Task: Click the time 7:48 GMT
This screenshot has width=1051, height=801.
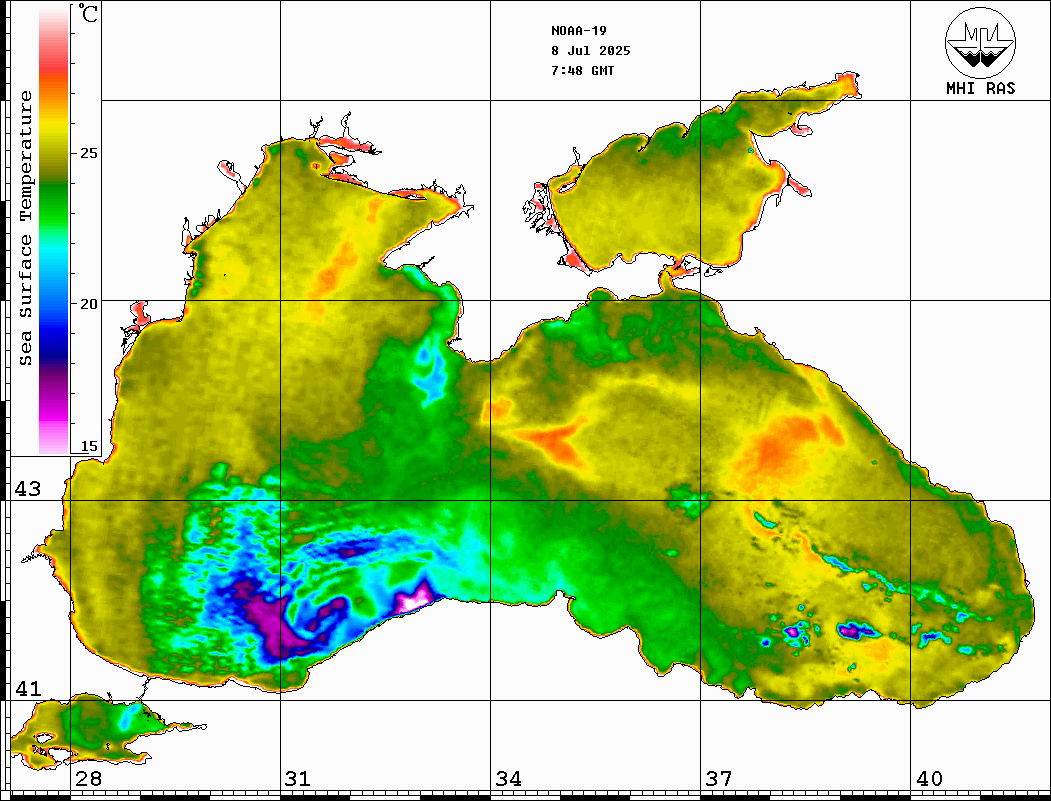Action: point(582,70)
